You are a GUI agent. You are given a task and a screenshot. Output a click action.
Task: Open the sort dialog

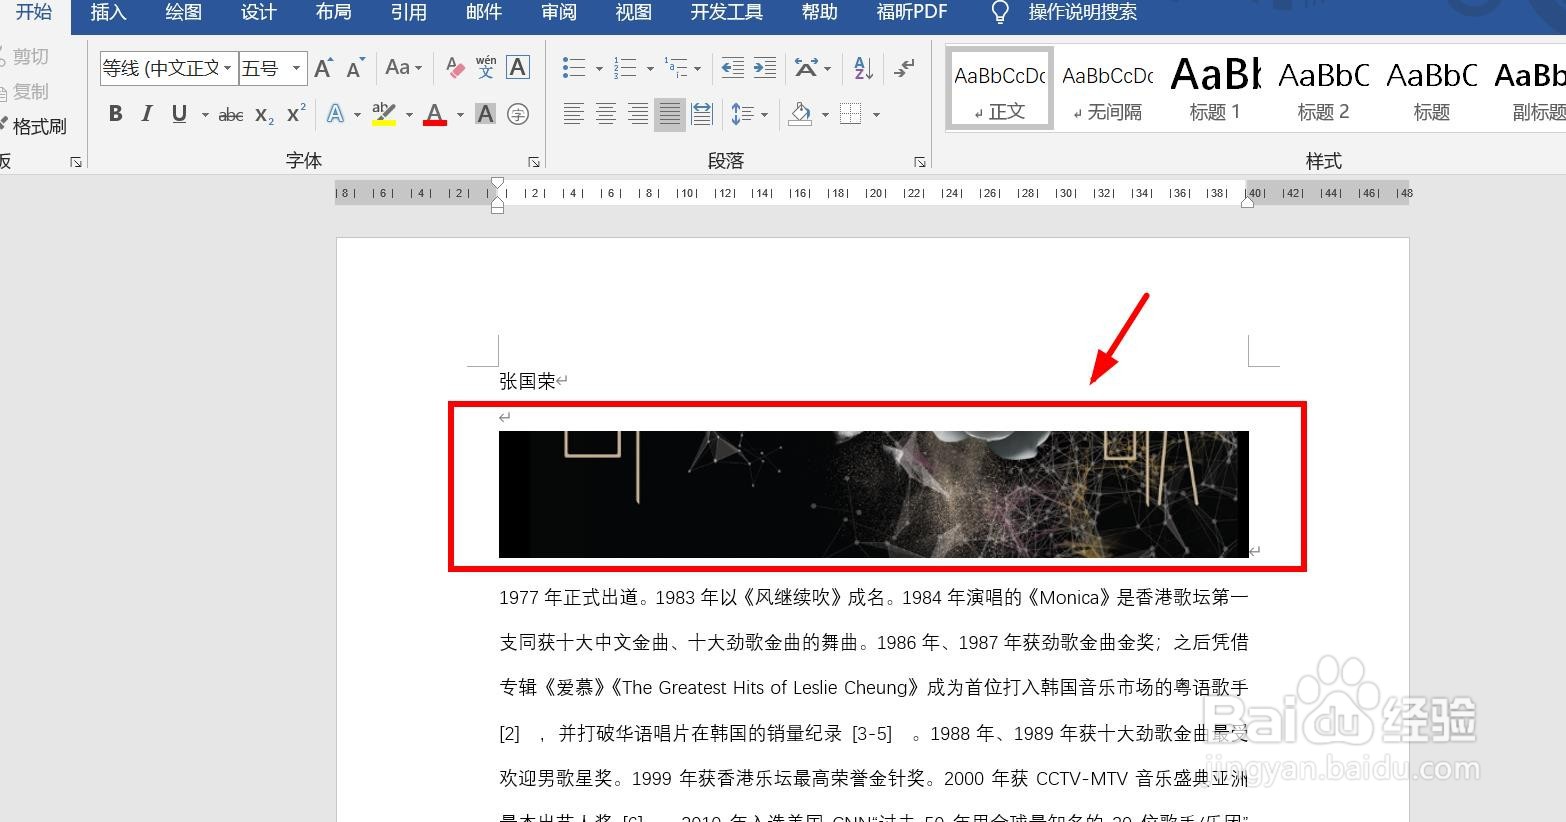click(x=861, y=67)
